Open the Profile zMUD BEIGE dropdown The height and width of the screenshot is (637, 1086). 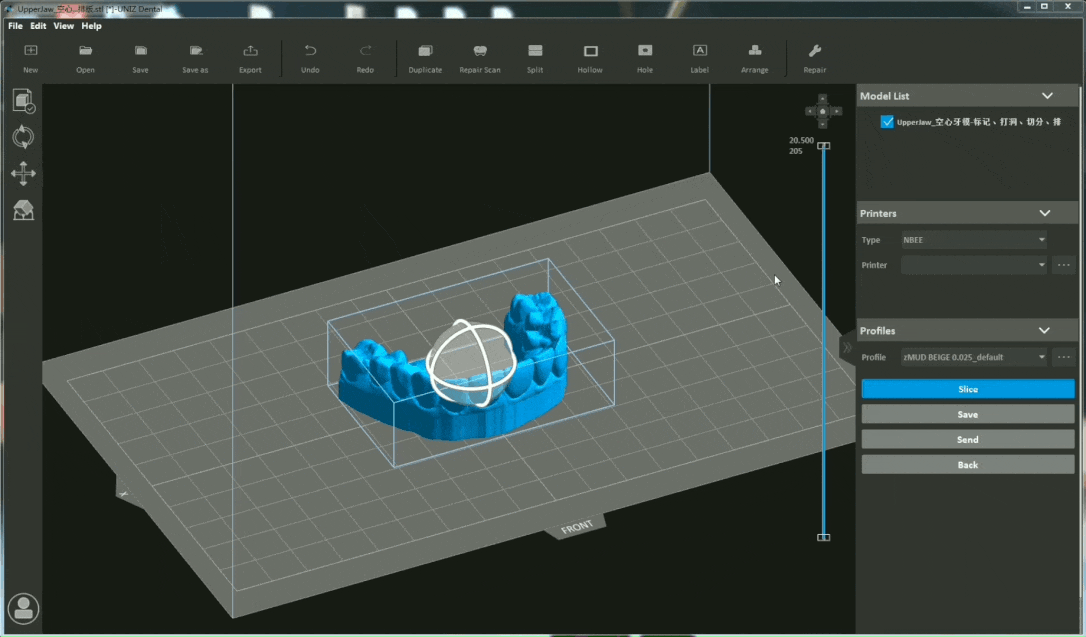974,357
